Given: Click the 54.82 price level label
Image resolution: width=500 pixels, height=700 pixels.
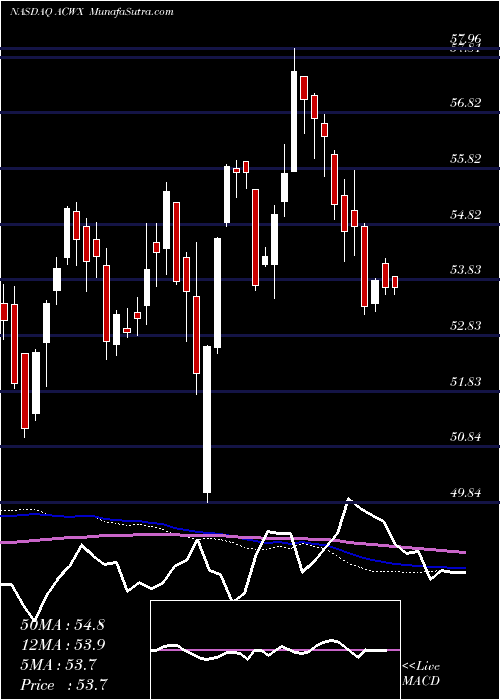Looking at the screenshot, I should pos(466,214).
